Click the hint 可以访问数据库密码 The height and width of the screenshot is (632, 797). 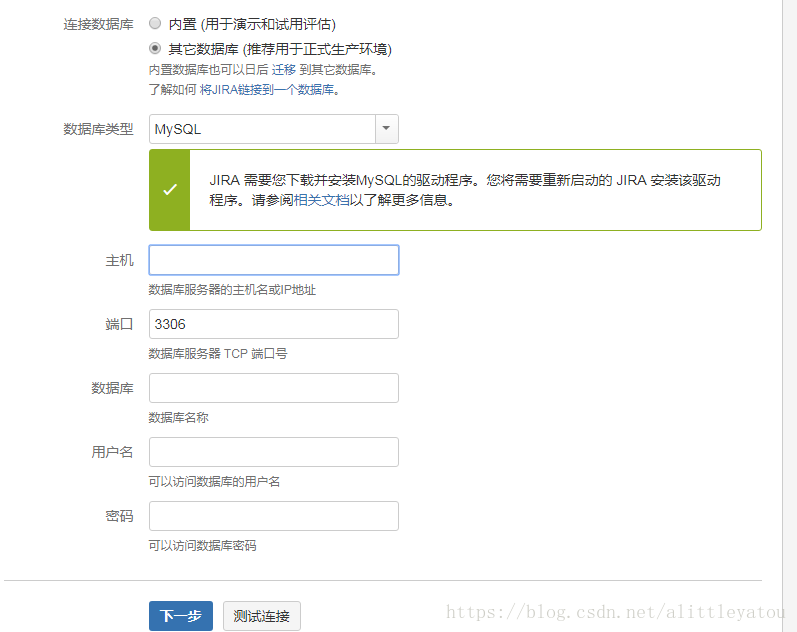point(202,546)
